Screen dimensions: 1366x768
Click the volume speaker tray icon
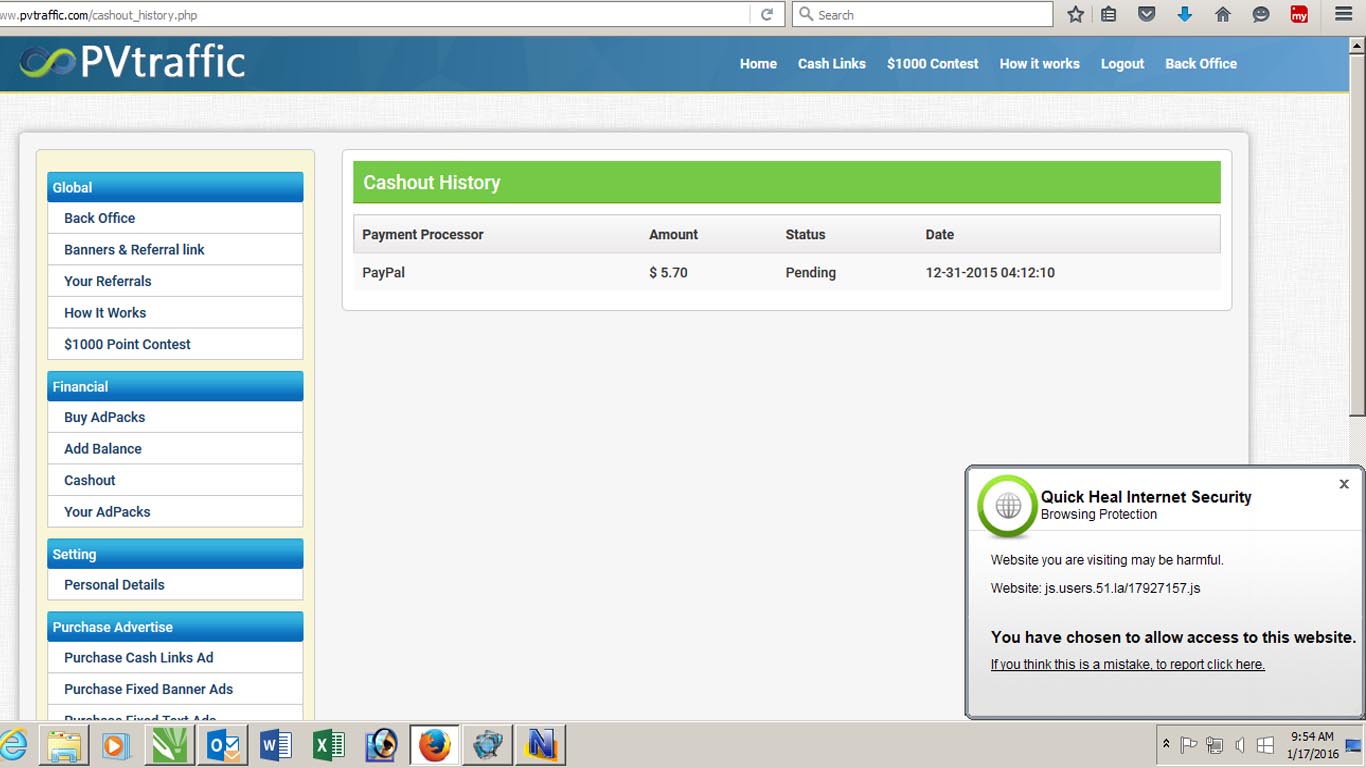point(1240,745)
